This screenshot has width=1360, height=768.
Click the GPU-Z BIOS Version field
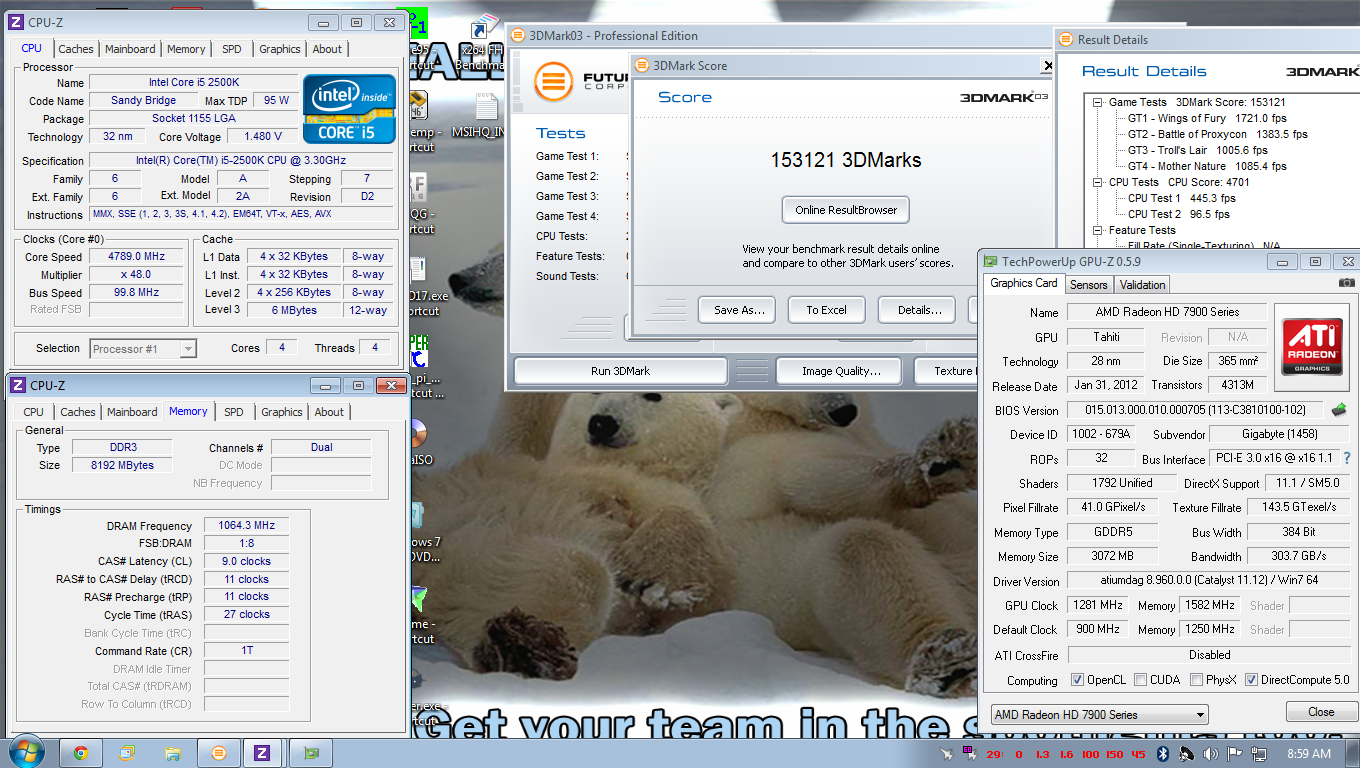[1197, 410]
